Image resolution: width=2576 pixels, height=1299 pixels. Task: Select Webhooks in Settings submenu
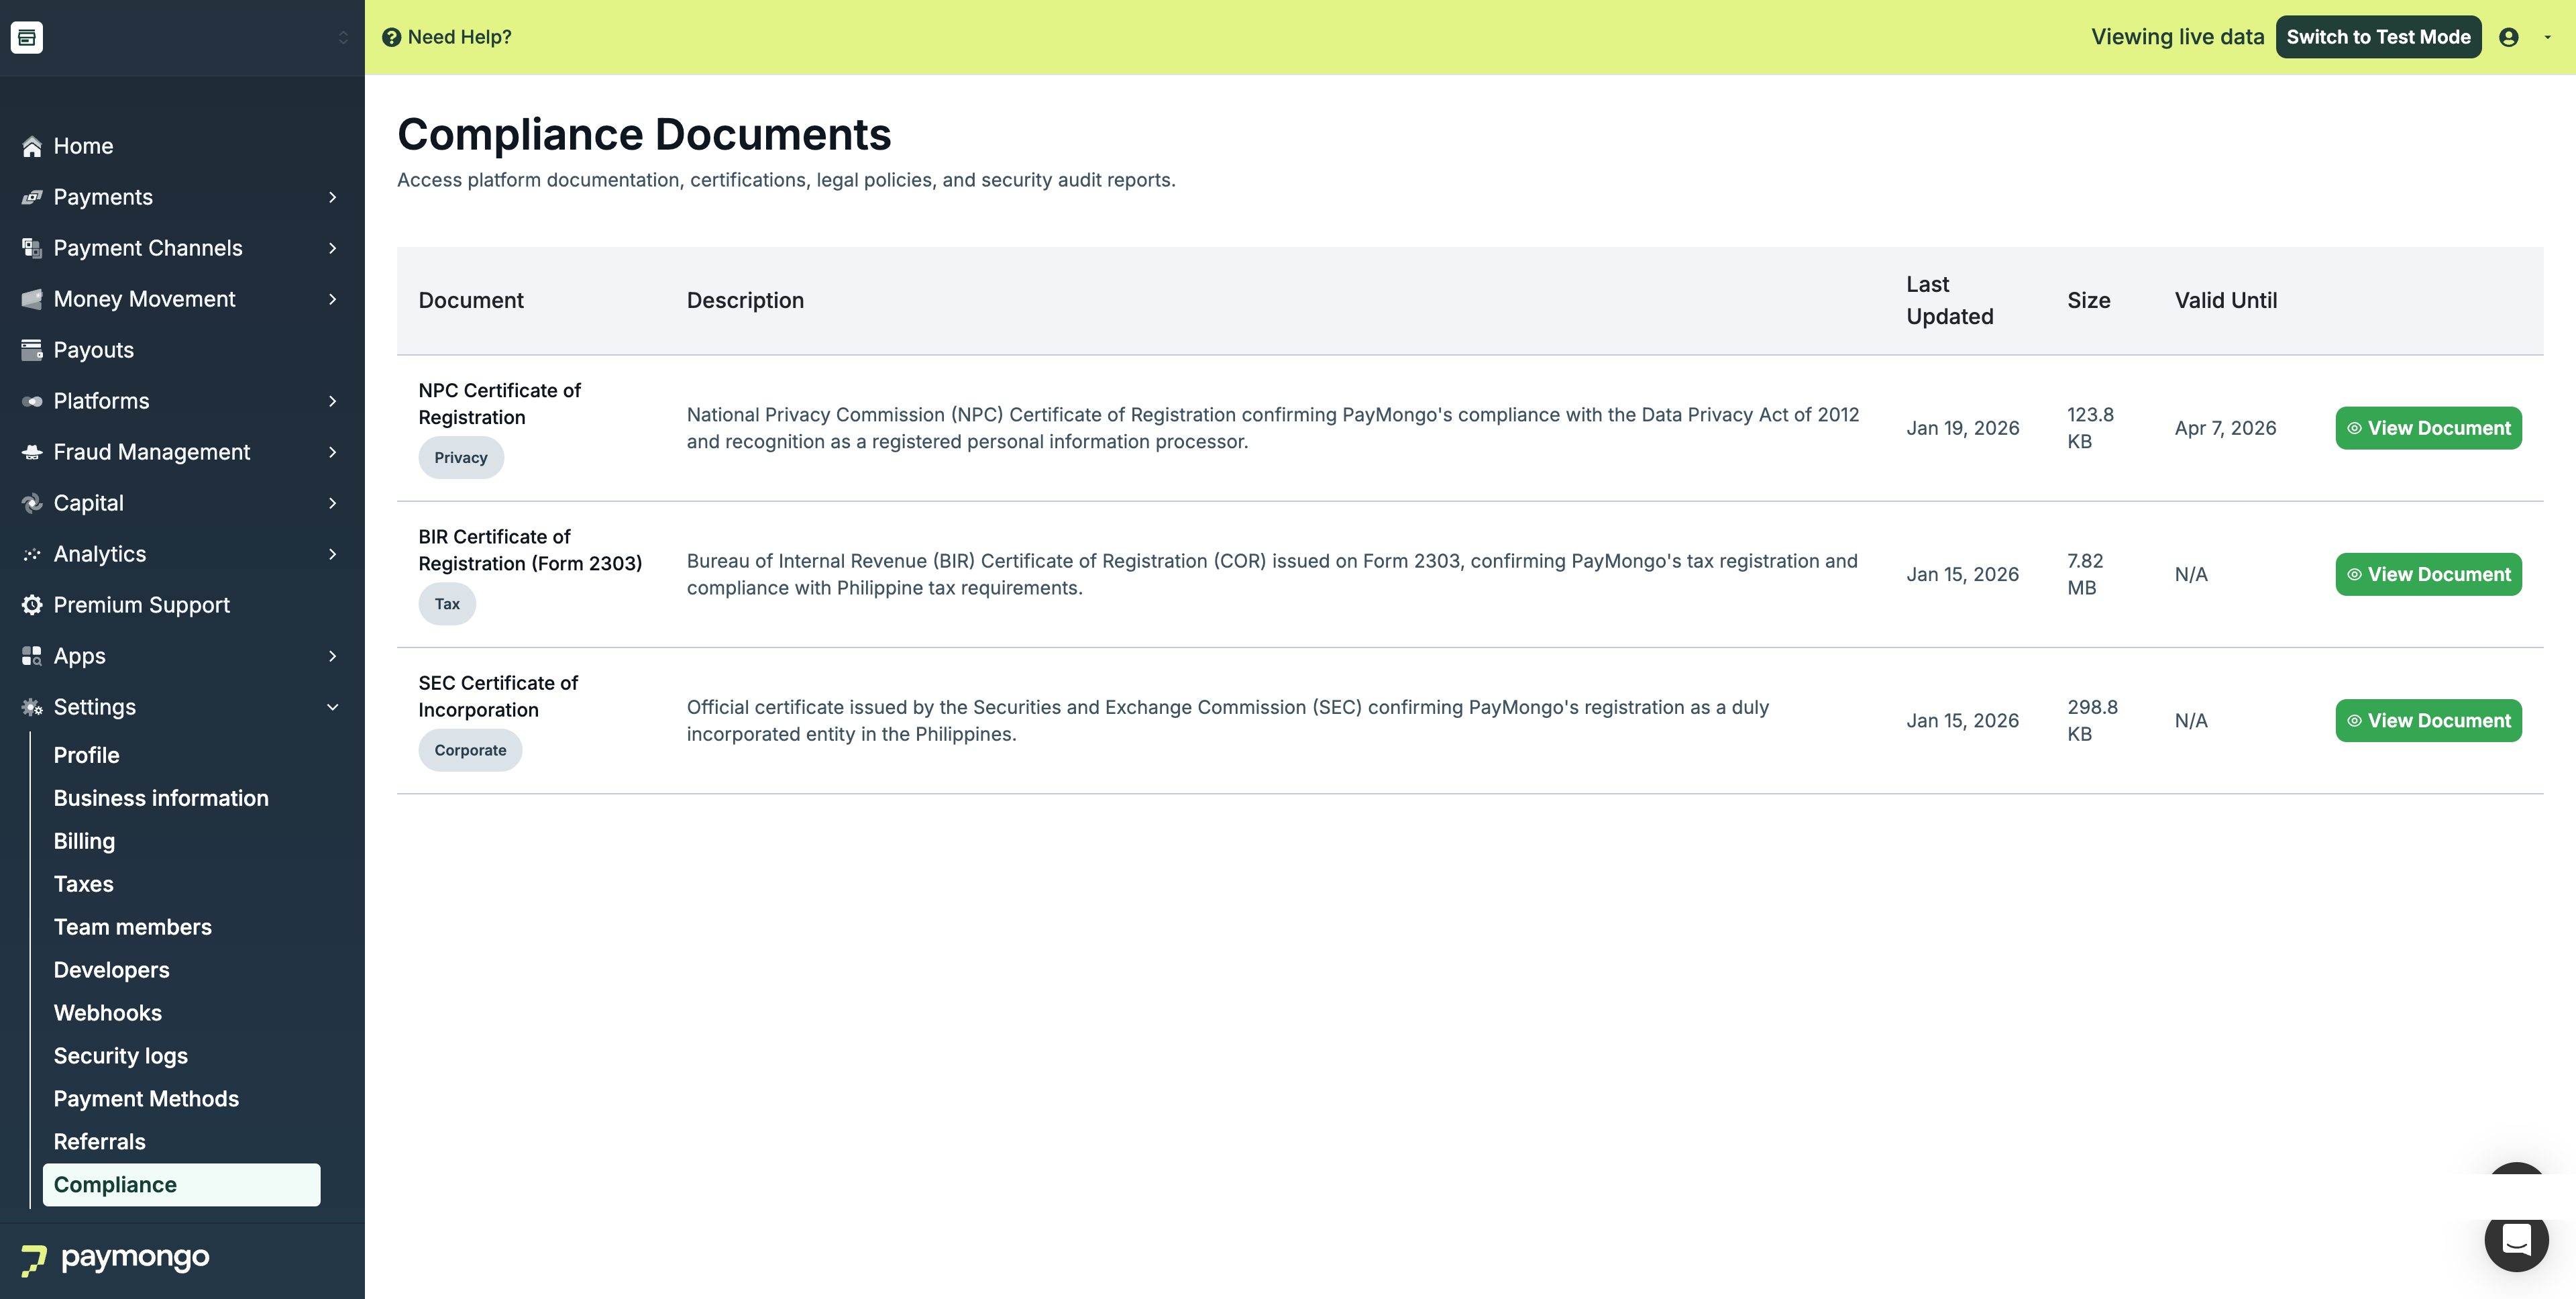coord(107,1013)
